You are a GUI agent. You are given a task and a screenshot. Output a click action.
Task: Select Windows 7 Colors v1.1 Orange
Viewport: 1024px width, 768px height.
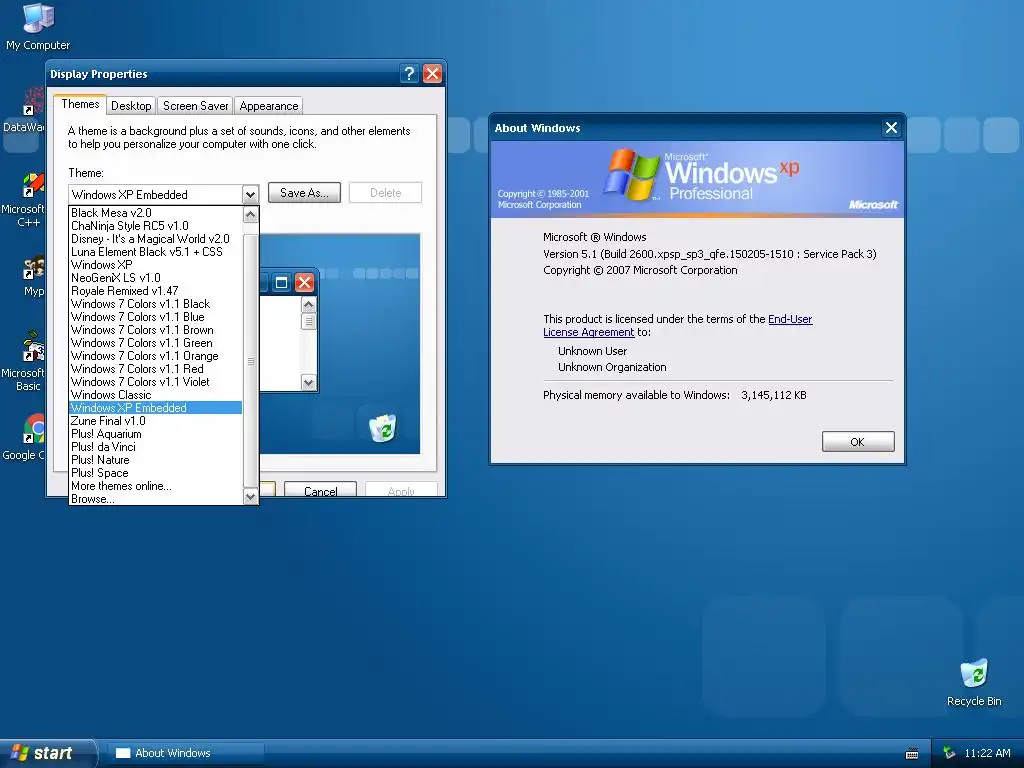pyautogui.click(x=155, y=357)
